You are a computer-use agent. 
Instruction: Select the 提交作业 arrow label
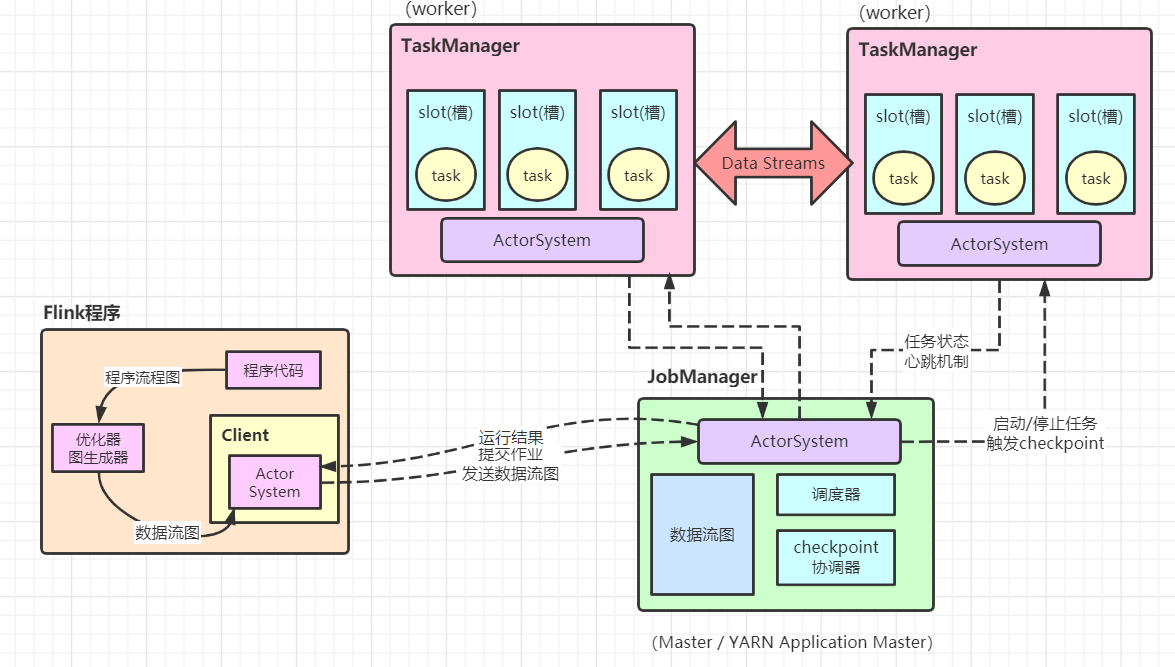tap(510, 455)
